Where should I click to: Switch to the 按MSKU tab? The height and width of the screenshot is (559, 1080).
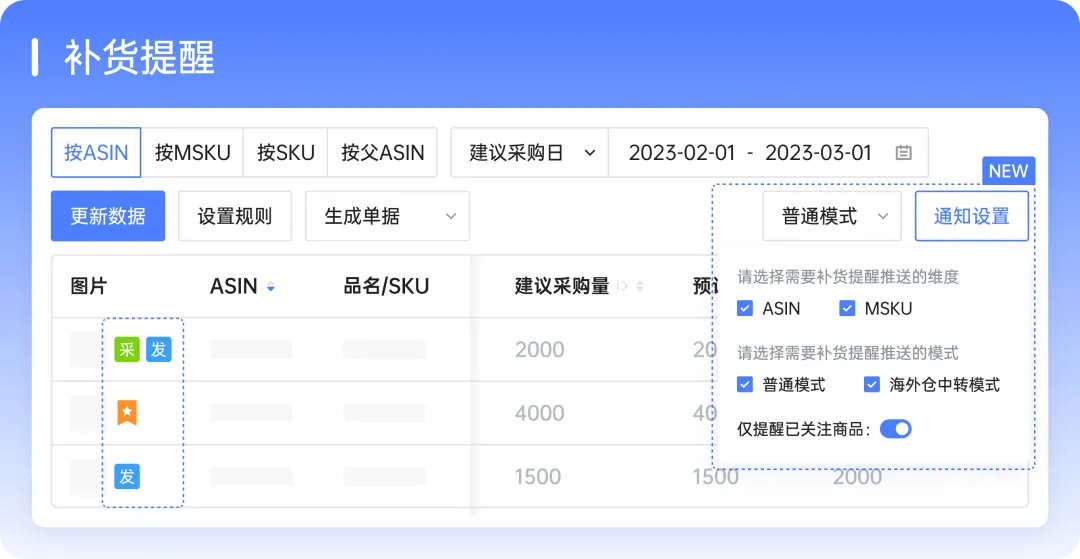192,152
